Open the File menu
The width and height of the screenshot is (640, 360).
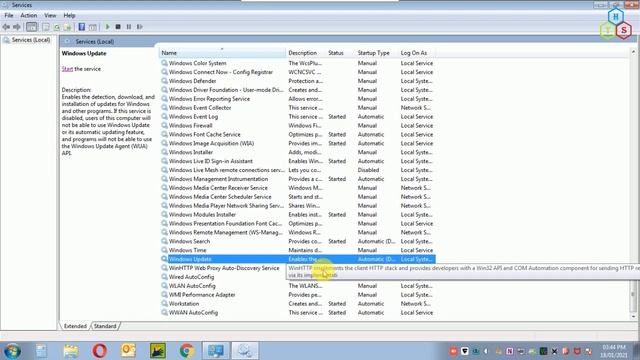click(x=9, y=16)
